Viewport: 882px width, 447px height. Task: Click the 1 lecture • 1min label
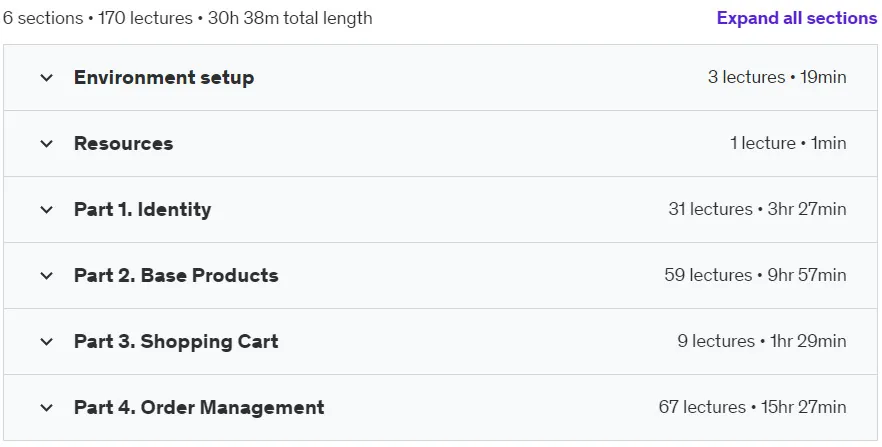[x=788, y=143]
